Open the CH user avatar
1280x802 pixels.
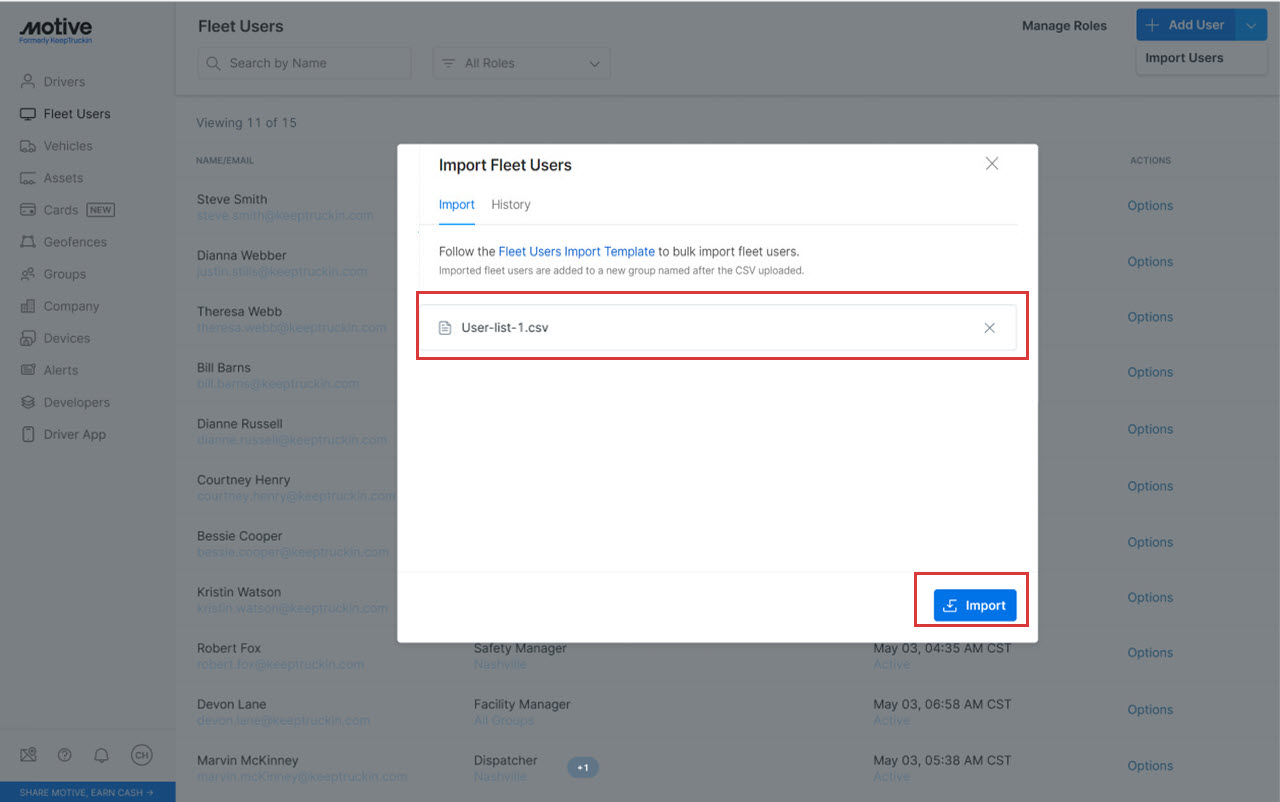142,755
